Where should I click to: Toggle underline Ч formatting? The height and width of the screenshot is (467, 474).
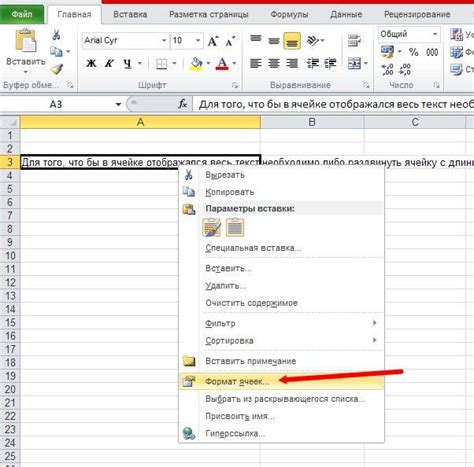(x=127, y=63)
